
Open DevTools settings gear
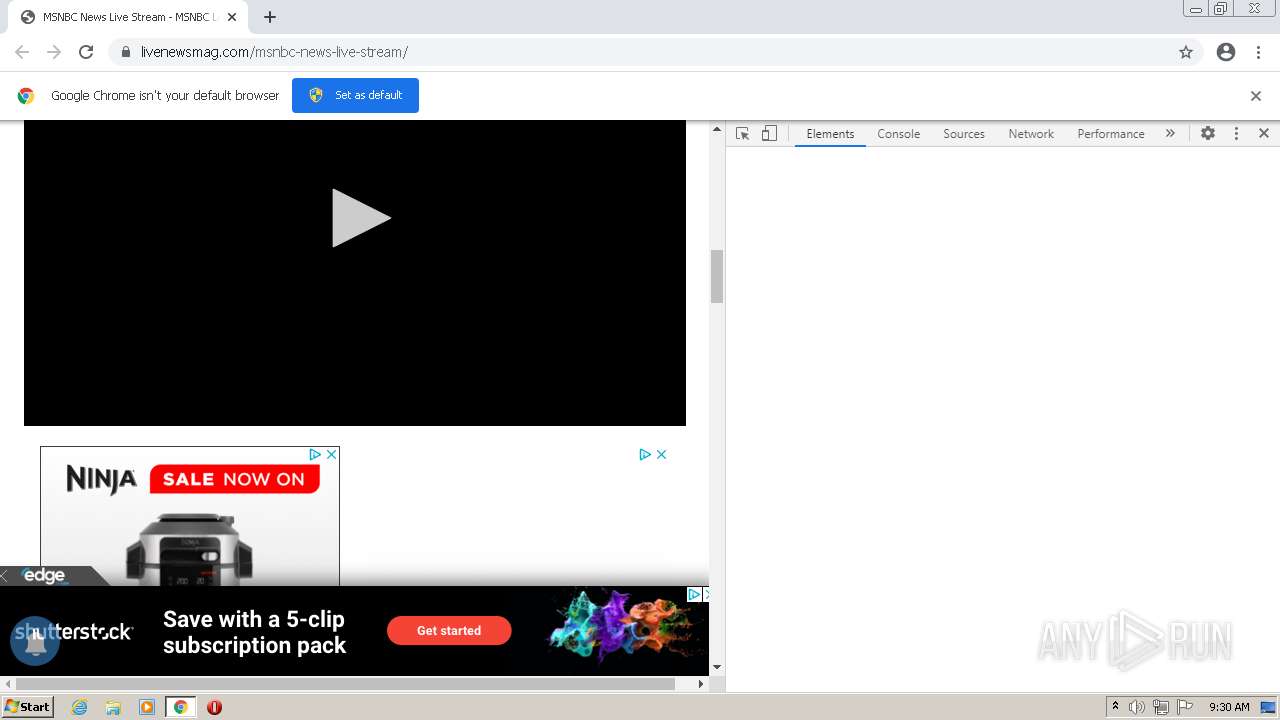[1208, 133]
